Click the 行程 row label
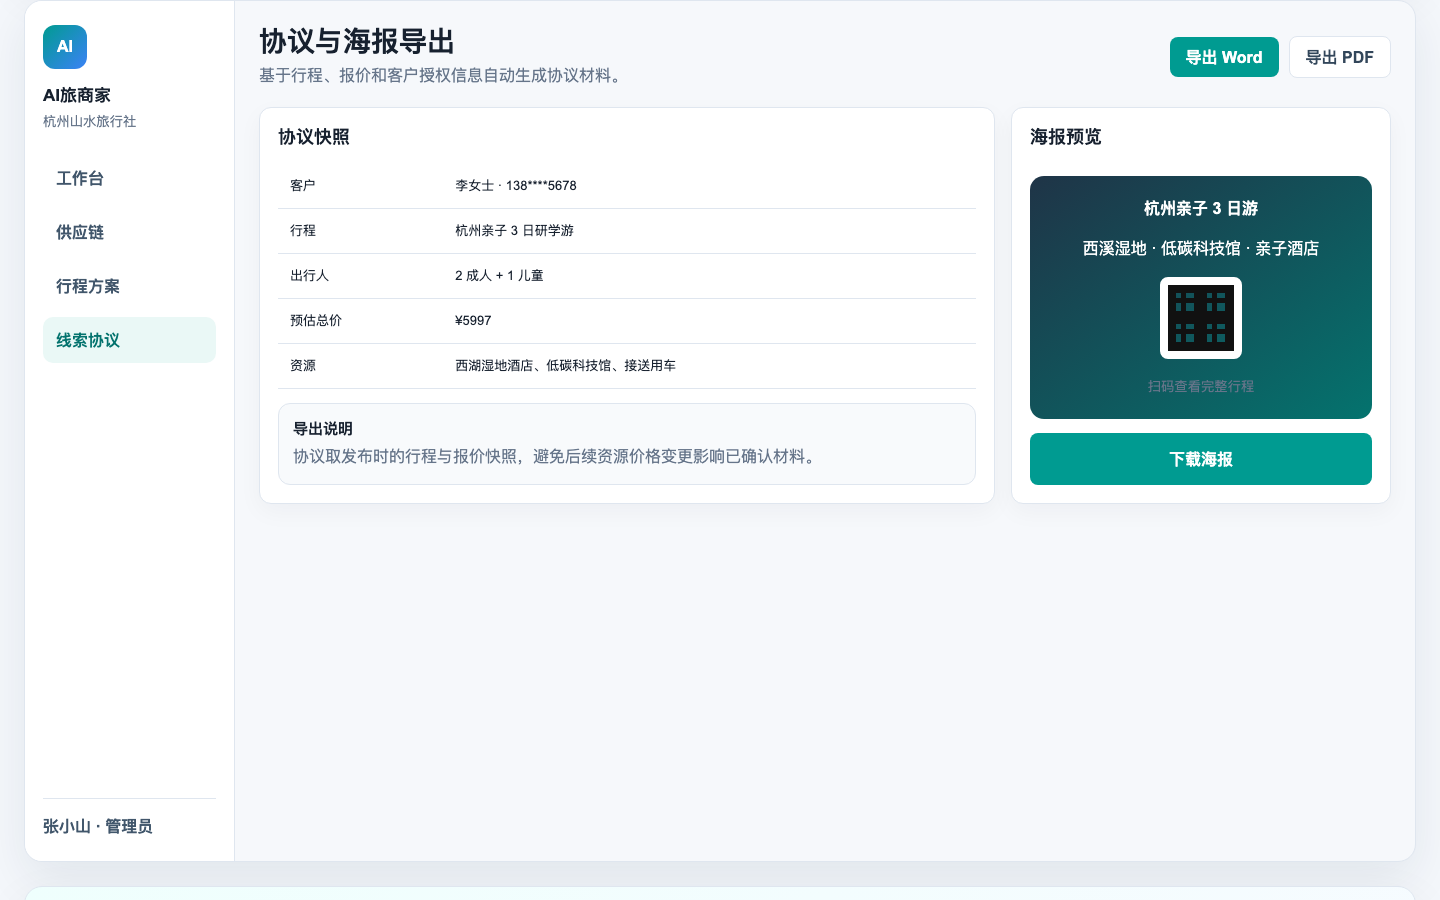This screenshot has width=1440, height=900. pyautogui.click(x=303, y=230)
